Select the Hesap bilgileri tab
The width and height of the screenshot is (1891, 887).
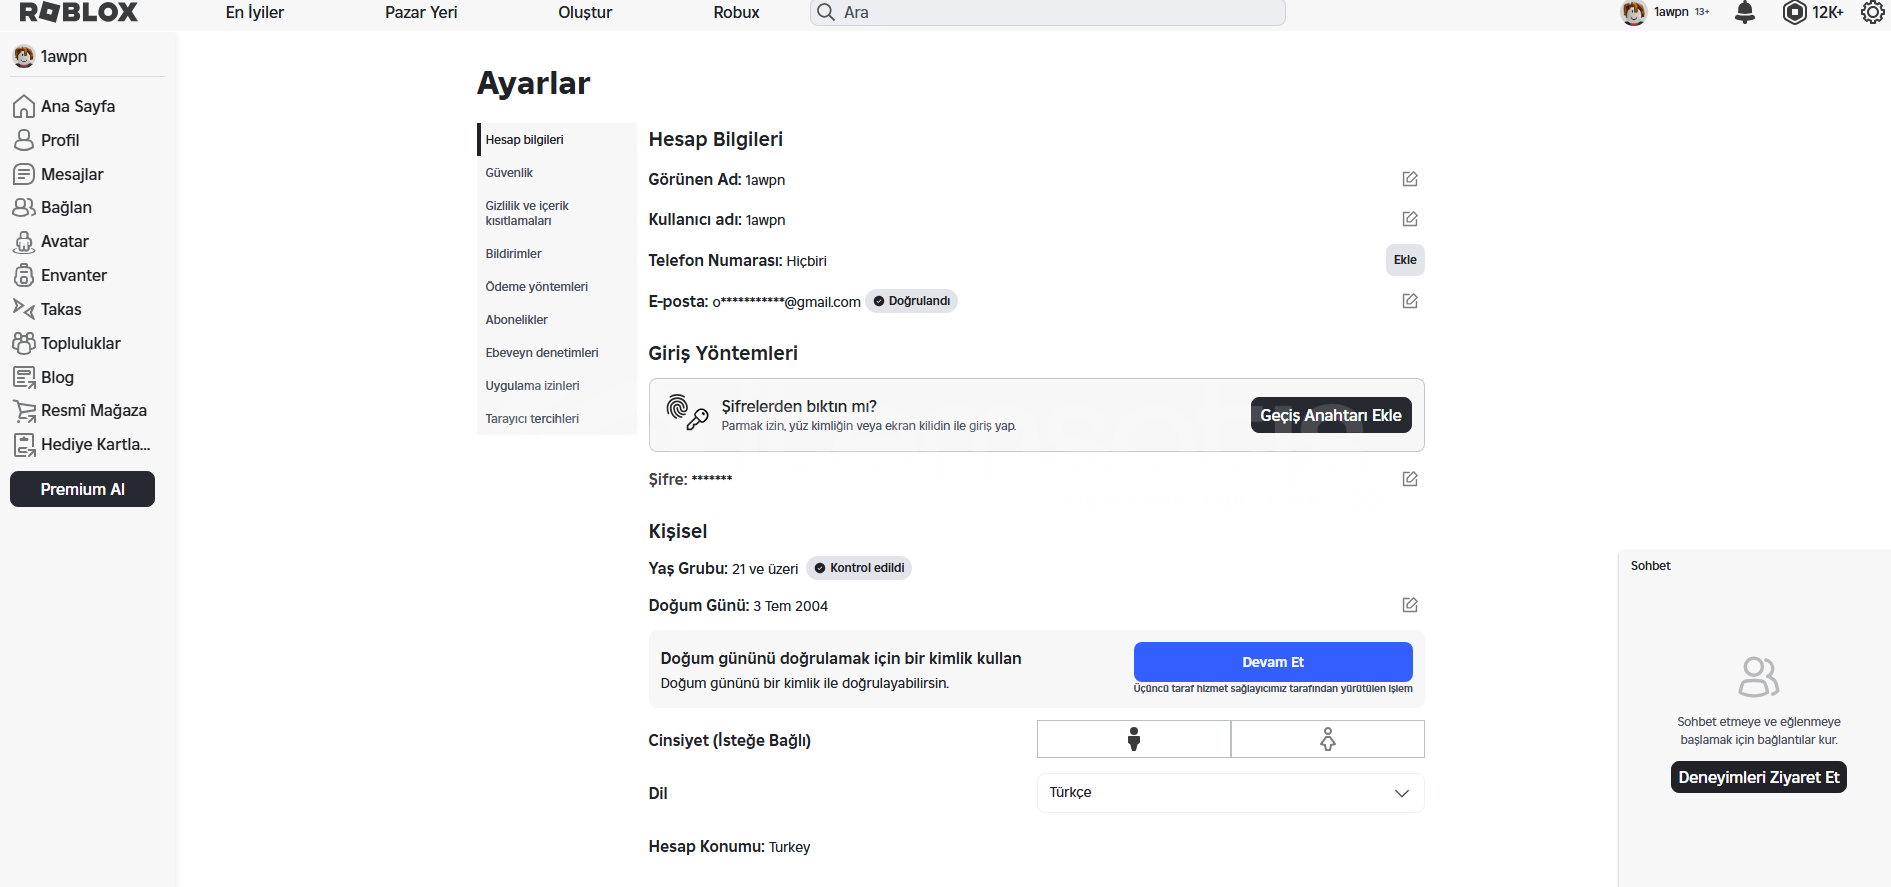click(557, 140)
